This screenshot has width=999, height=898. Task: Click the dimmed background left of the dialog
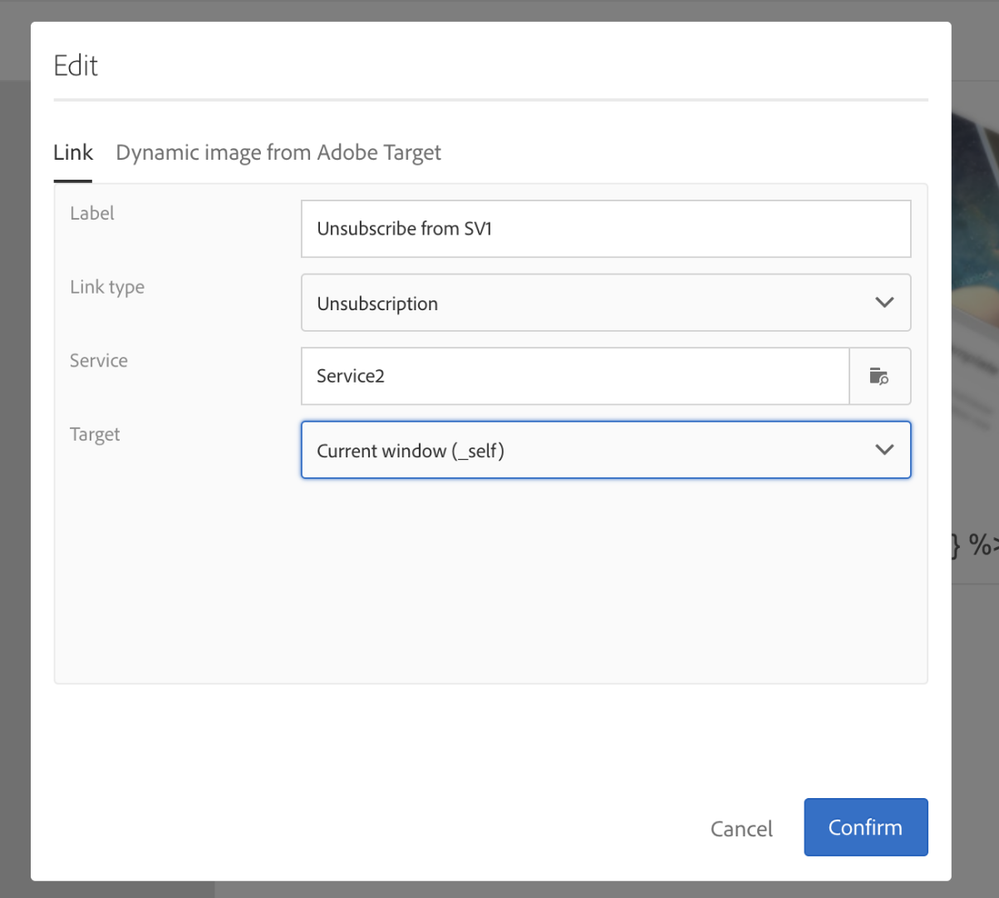point(14,450)
